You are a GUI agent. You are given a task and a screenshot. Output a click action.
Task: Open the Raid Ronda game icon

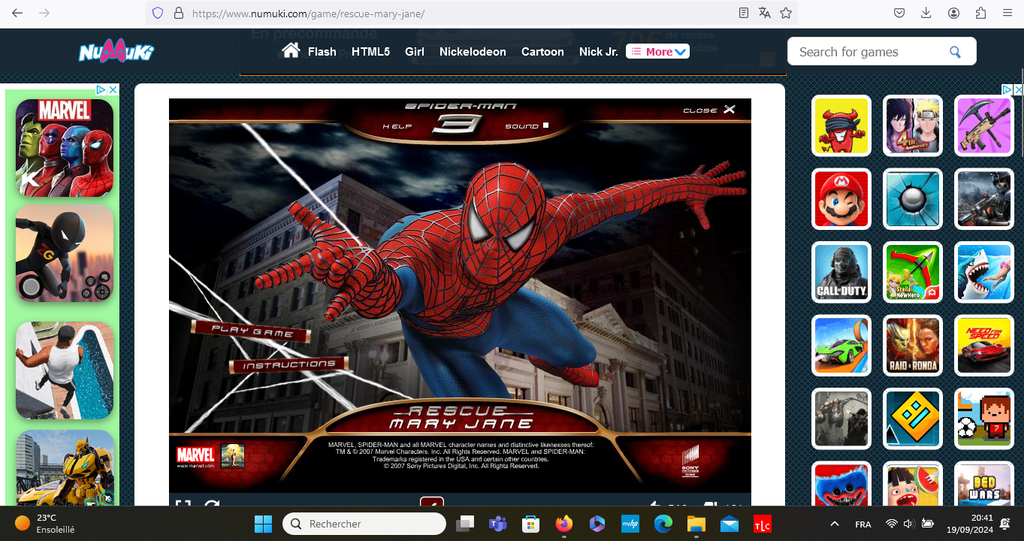[912, 345]
